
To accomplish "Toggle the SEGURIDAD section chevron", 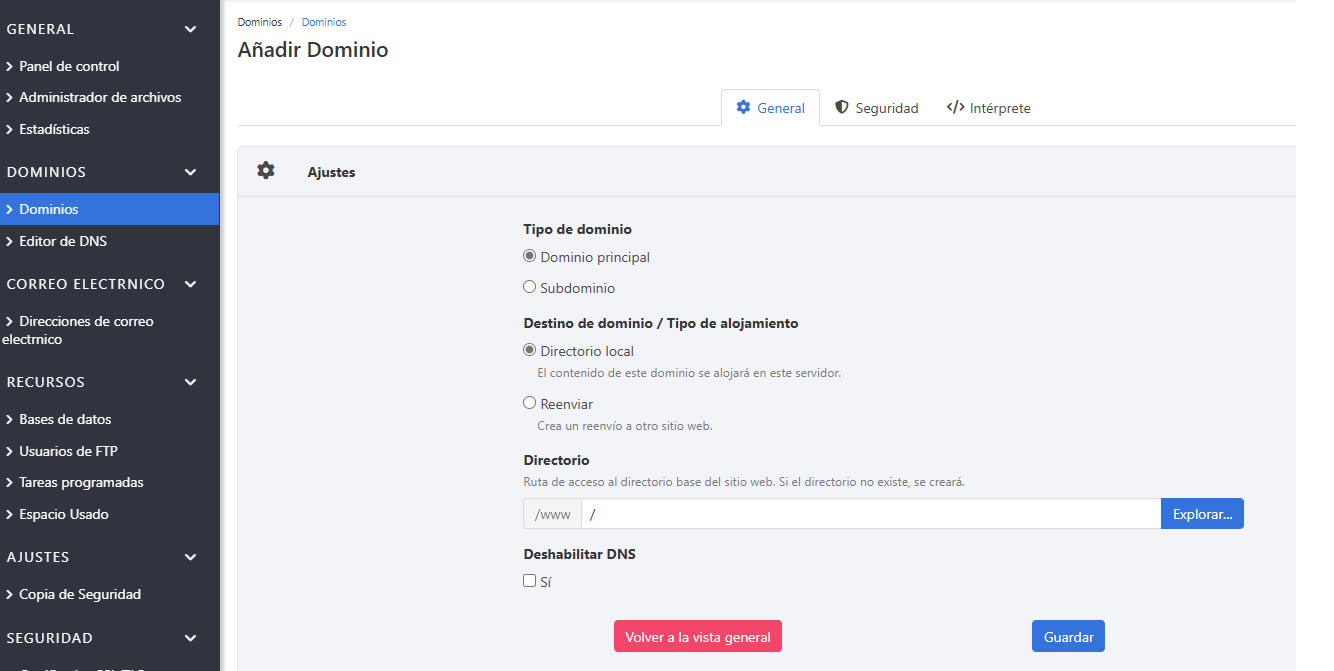I will (x=190, y=638).
